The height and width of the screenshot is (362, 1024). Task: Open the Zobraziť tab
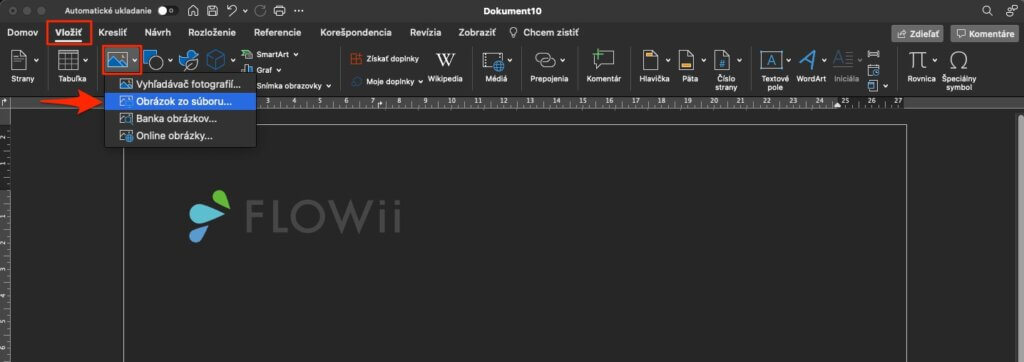click(477, 32)
